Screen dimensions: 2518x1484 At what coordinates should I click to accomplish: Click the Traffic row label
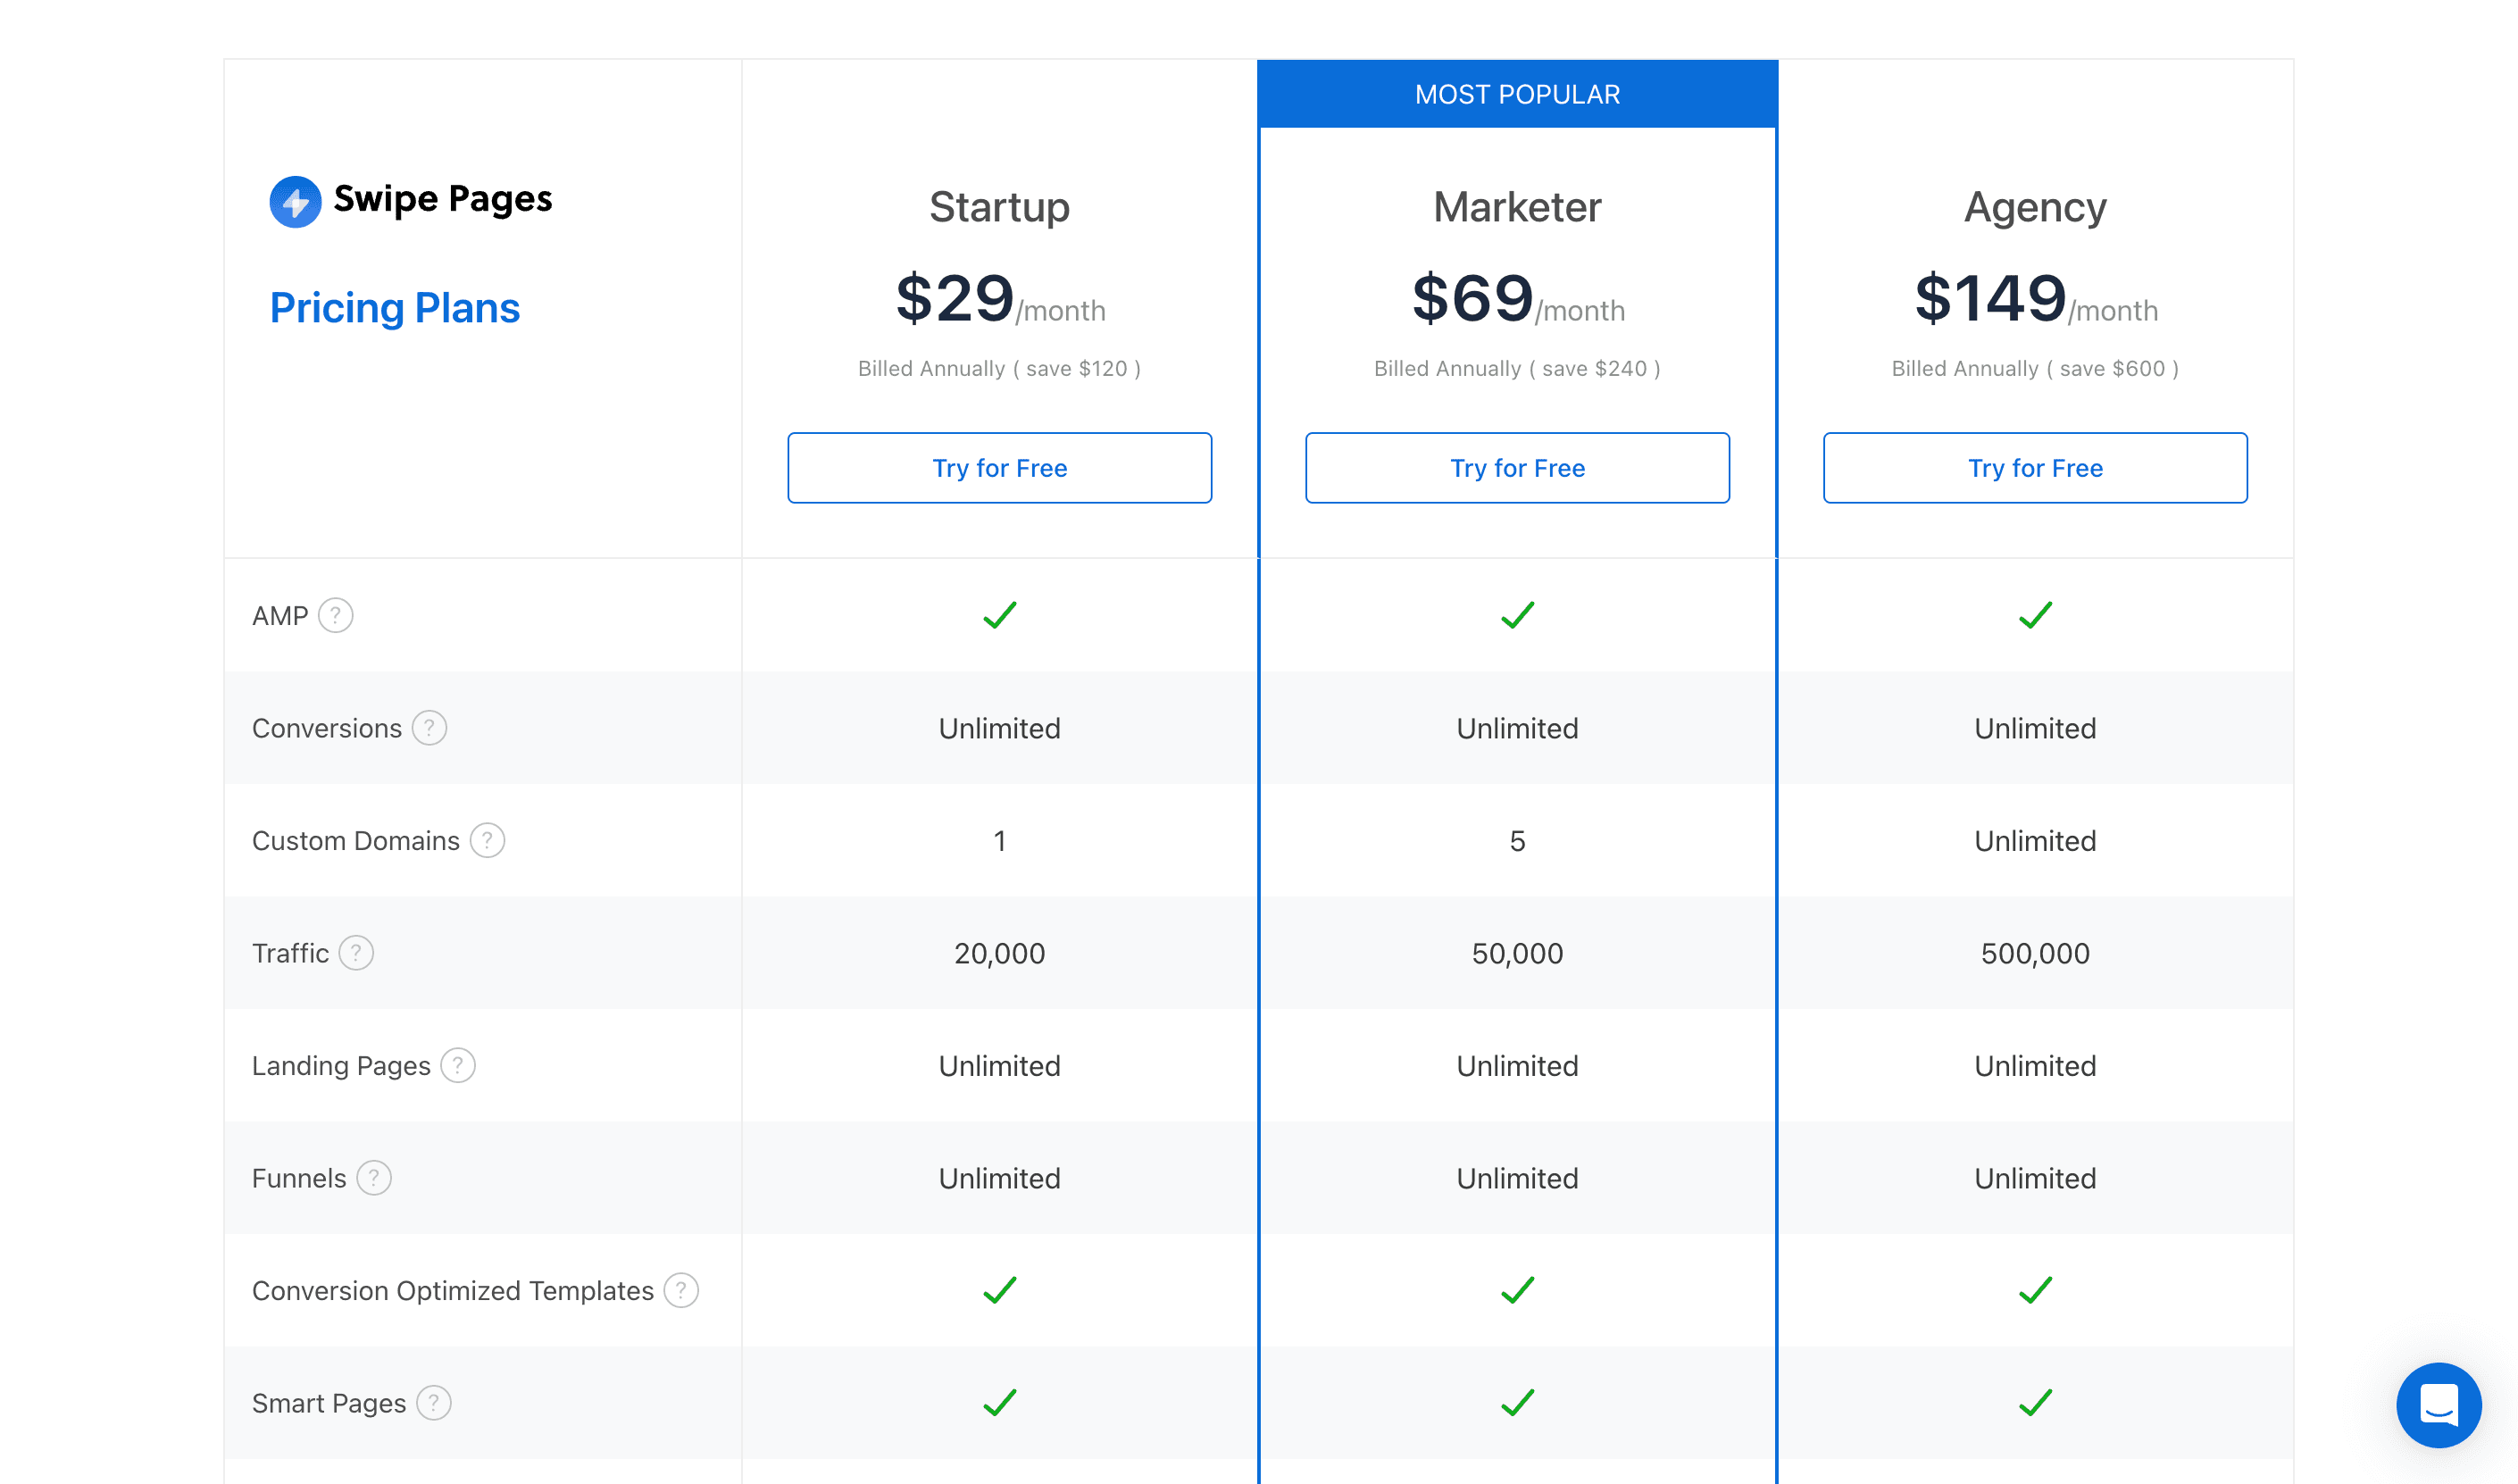290,954
